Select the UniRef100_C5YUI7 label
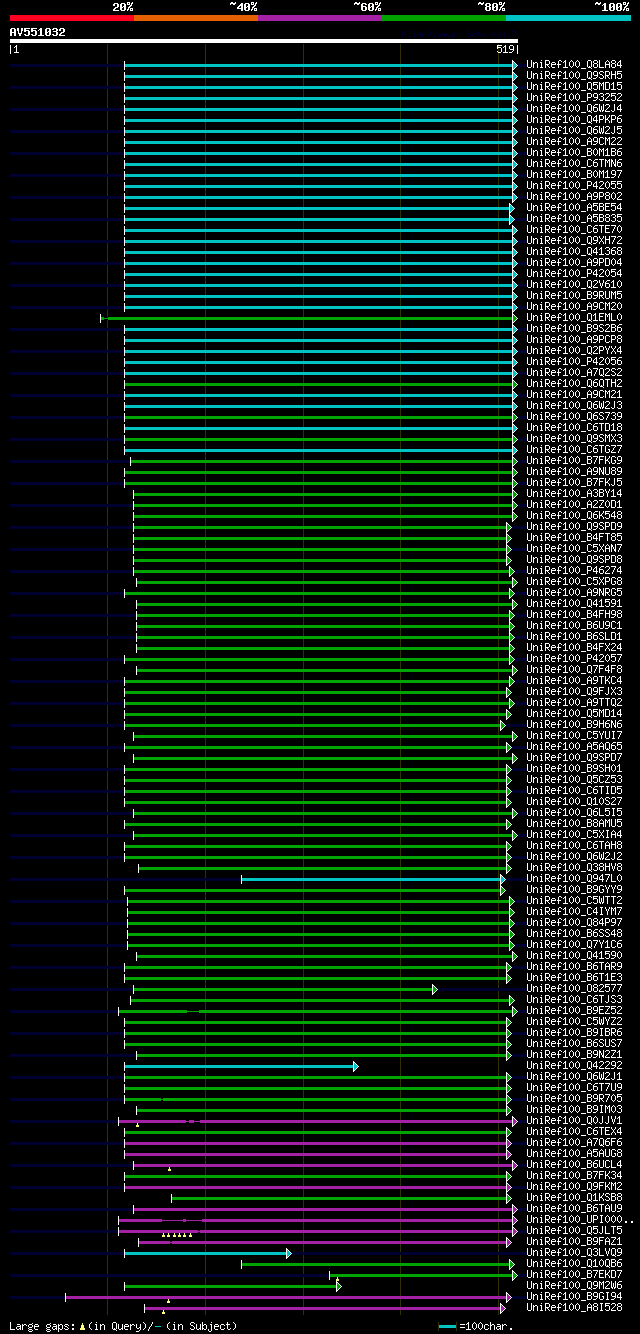Image resolution: width=640 pixels, height=1334 pixels. (574, 736)
